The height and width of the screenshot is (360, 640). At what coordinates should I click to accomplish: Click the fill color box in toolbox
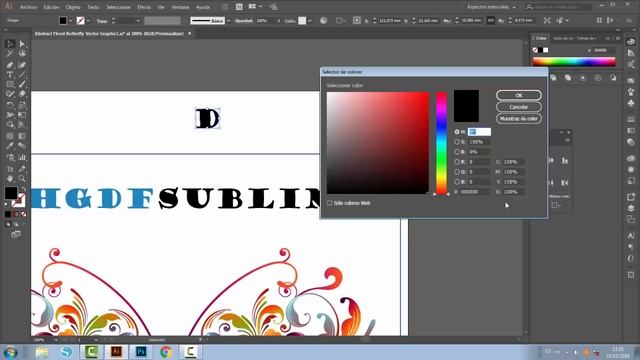tap(11, 193)
